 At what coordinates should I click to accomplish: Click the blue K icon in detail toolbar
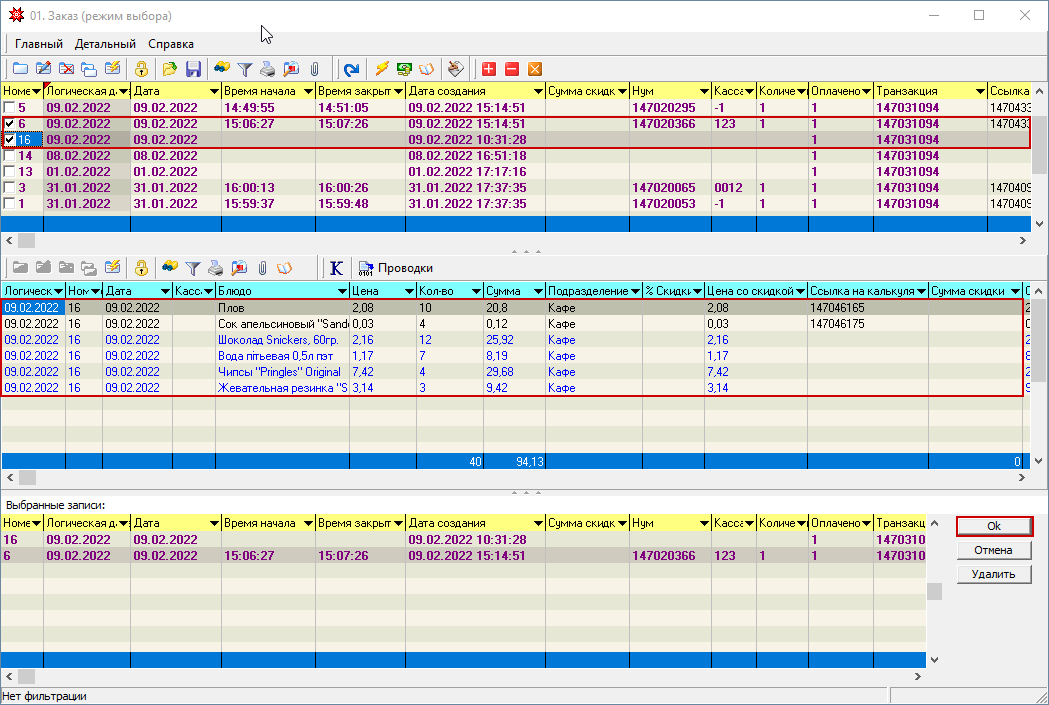coord(336,268)
